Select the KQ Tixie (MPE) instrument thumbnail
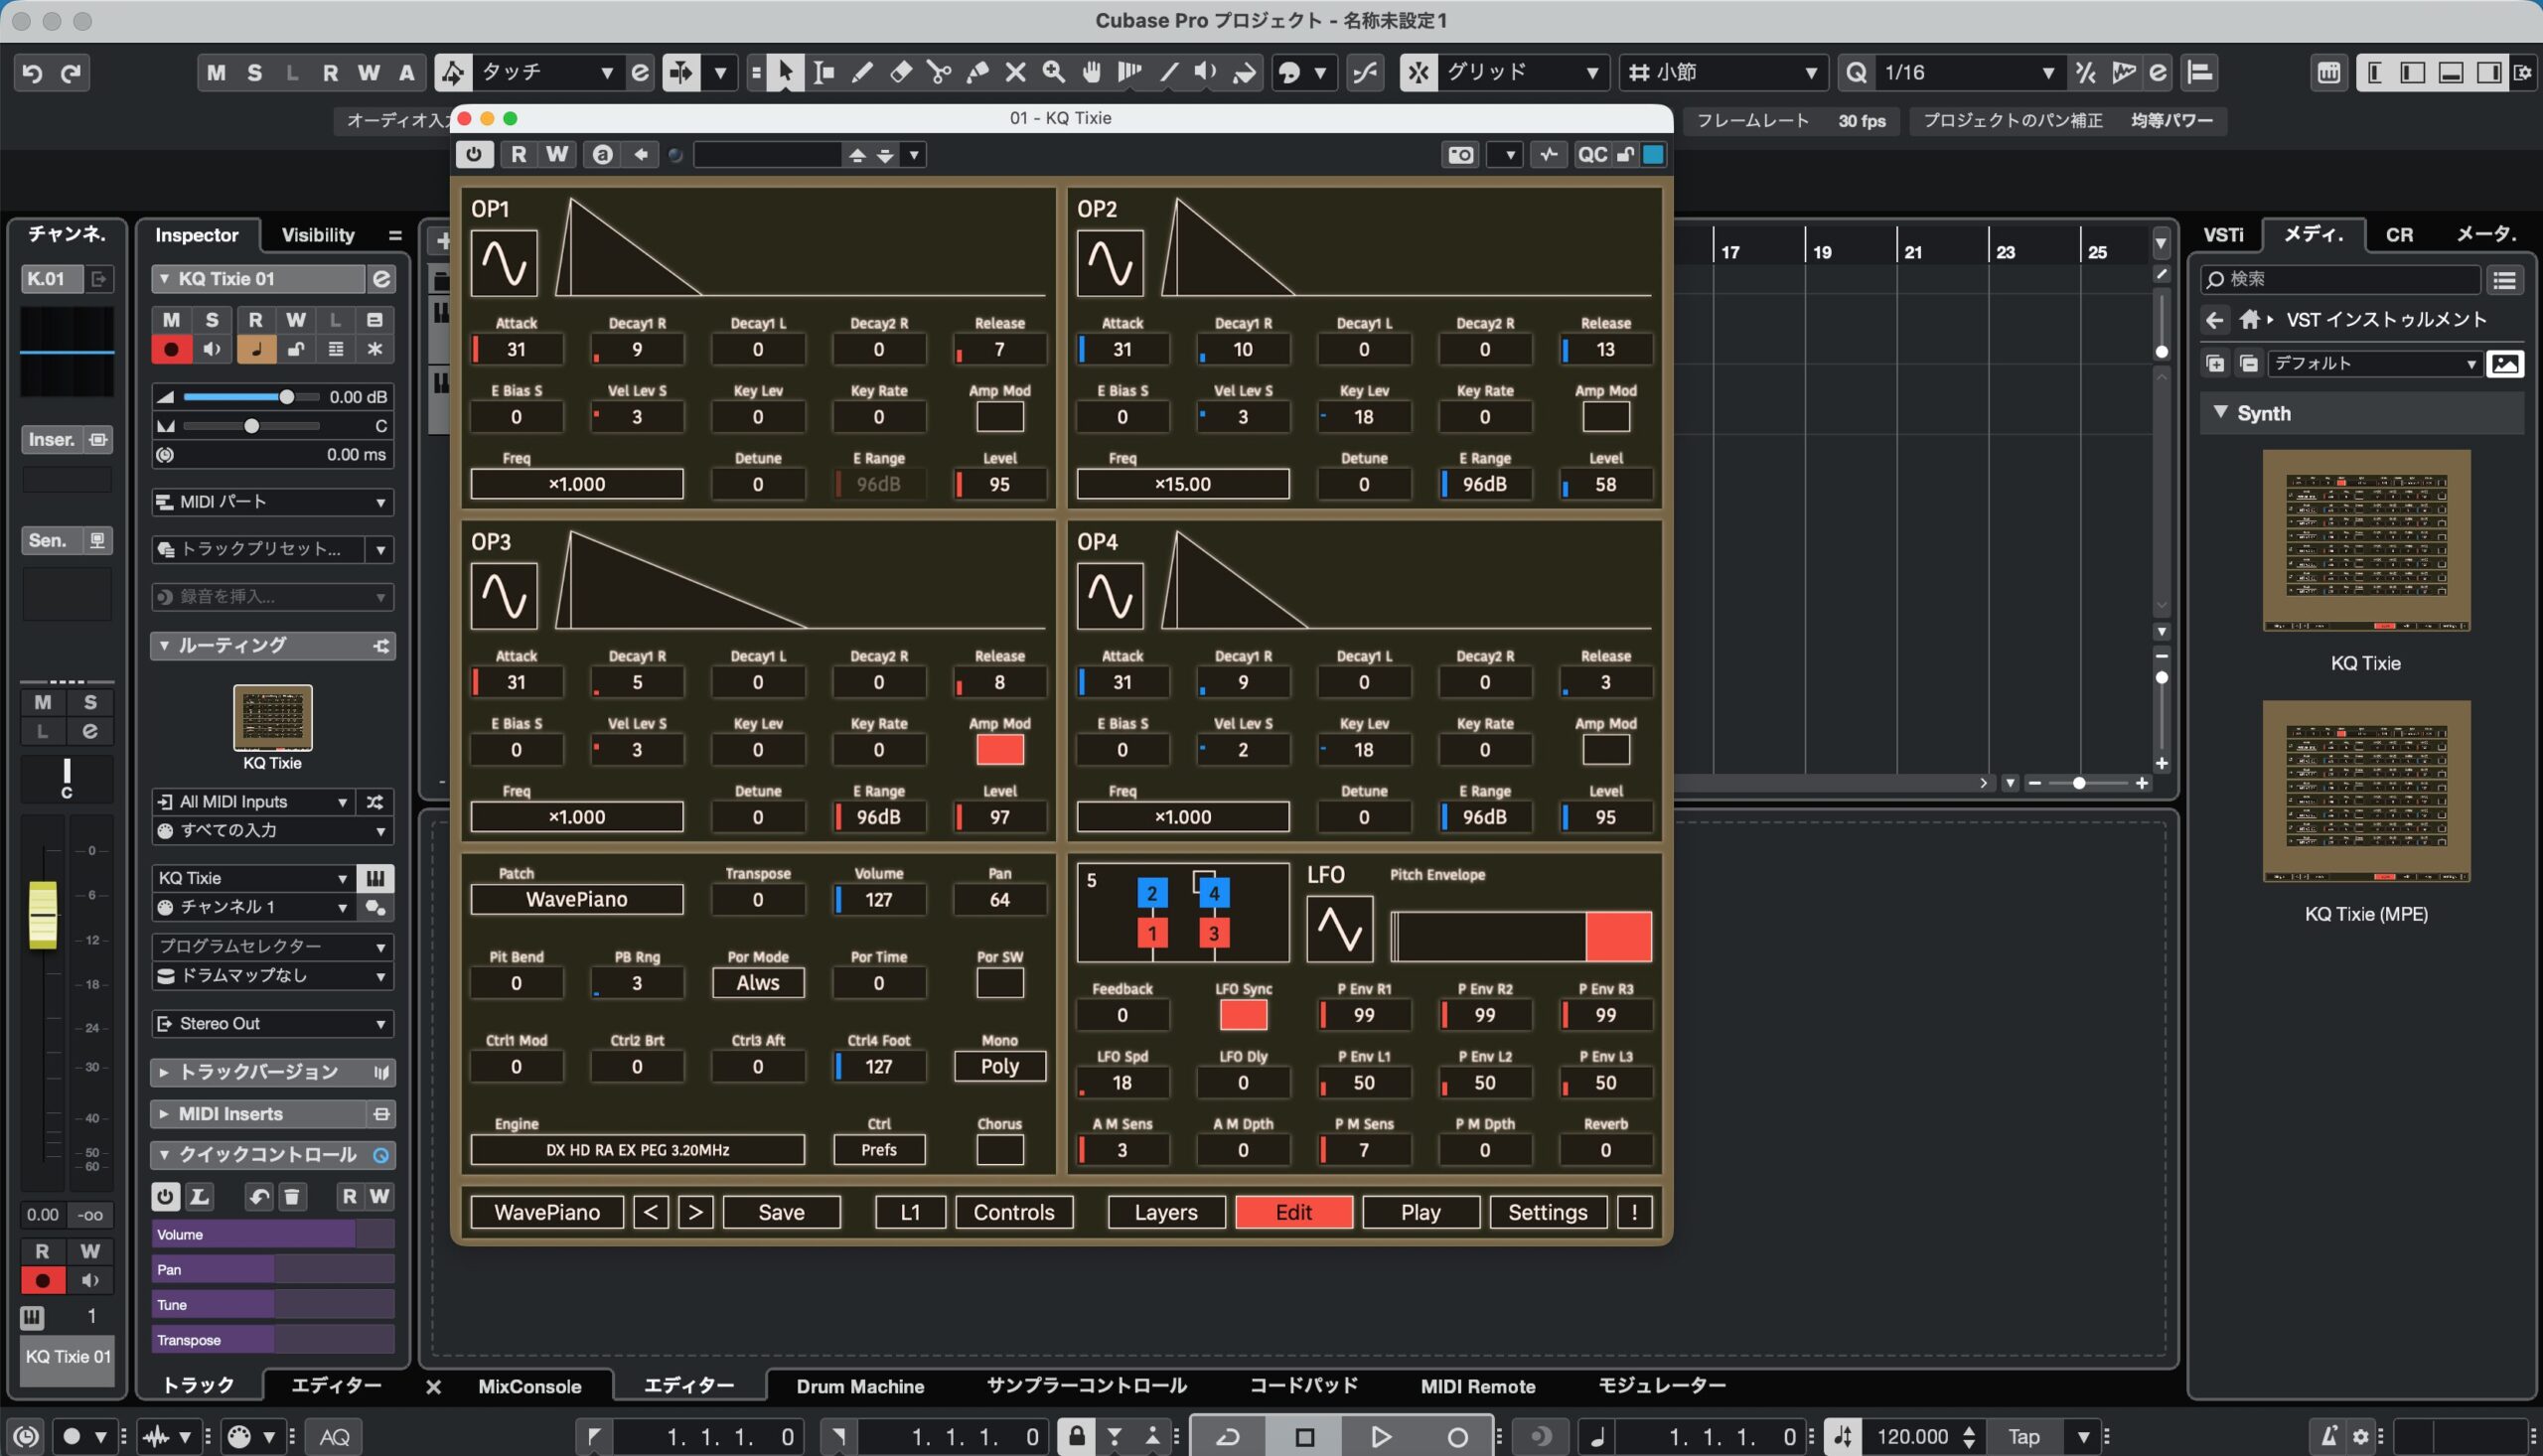This screenshot has width=2543, height=1456. click(2366, 791)
